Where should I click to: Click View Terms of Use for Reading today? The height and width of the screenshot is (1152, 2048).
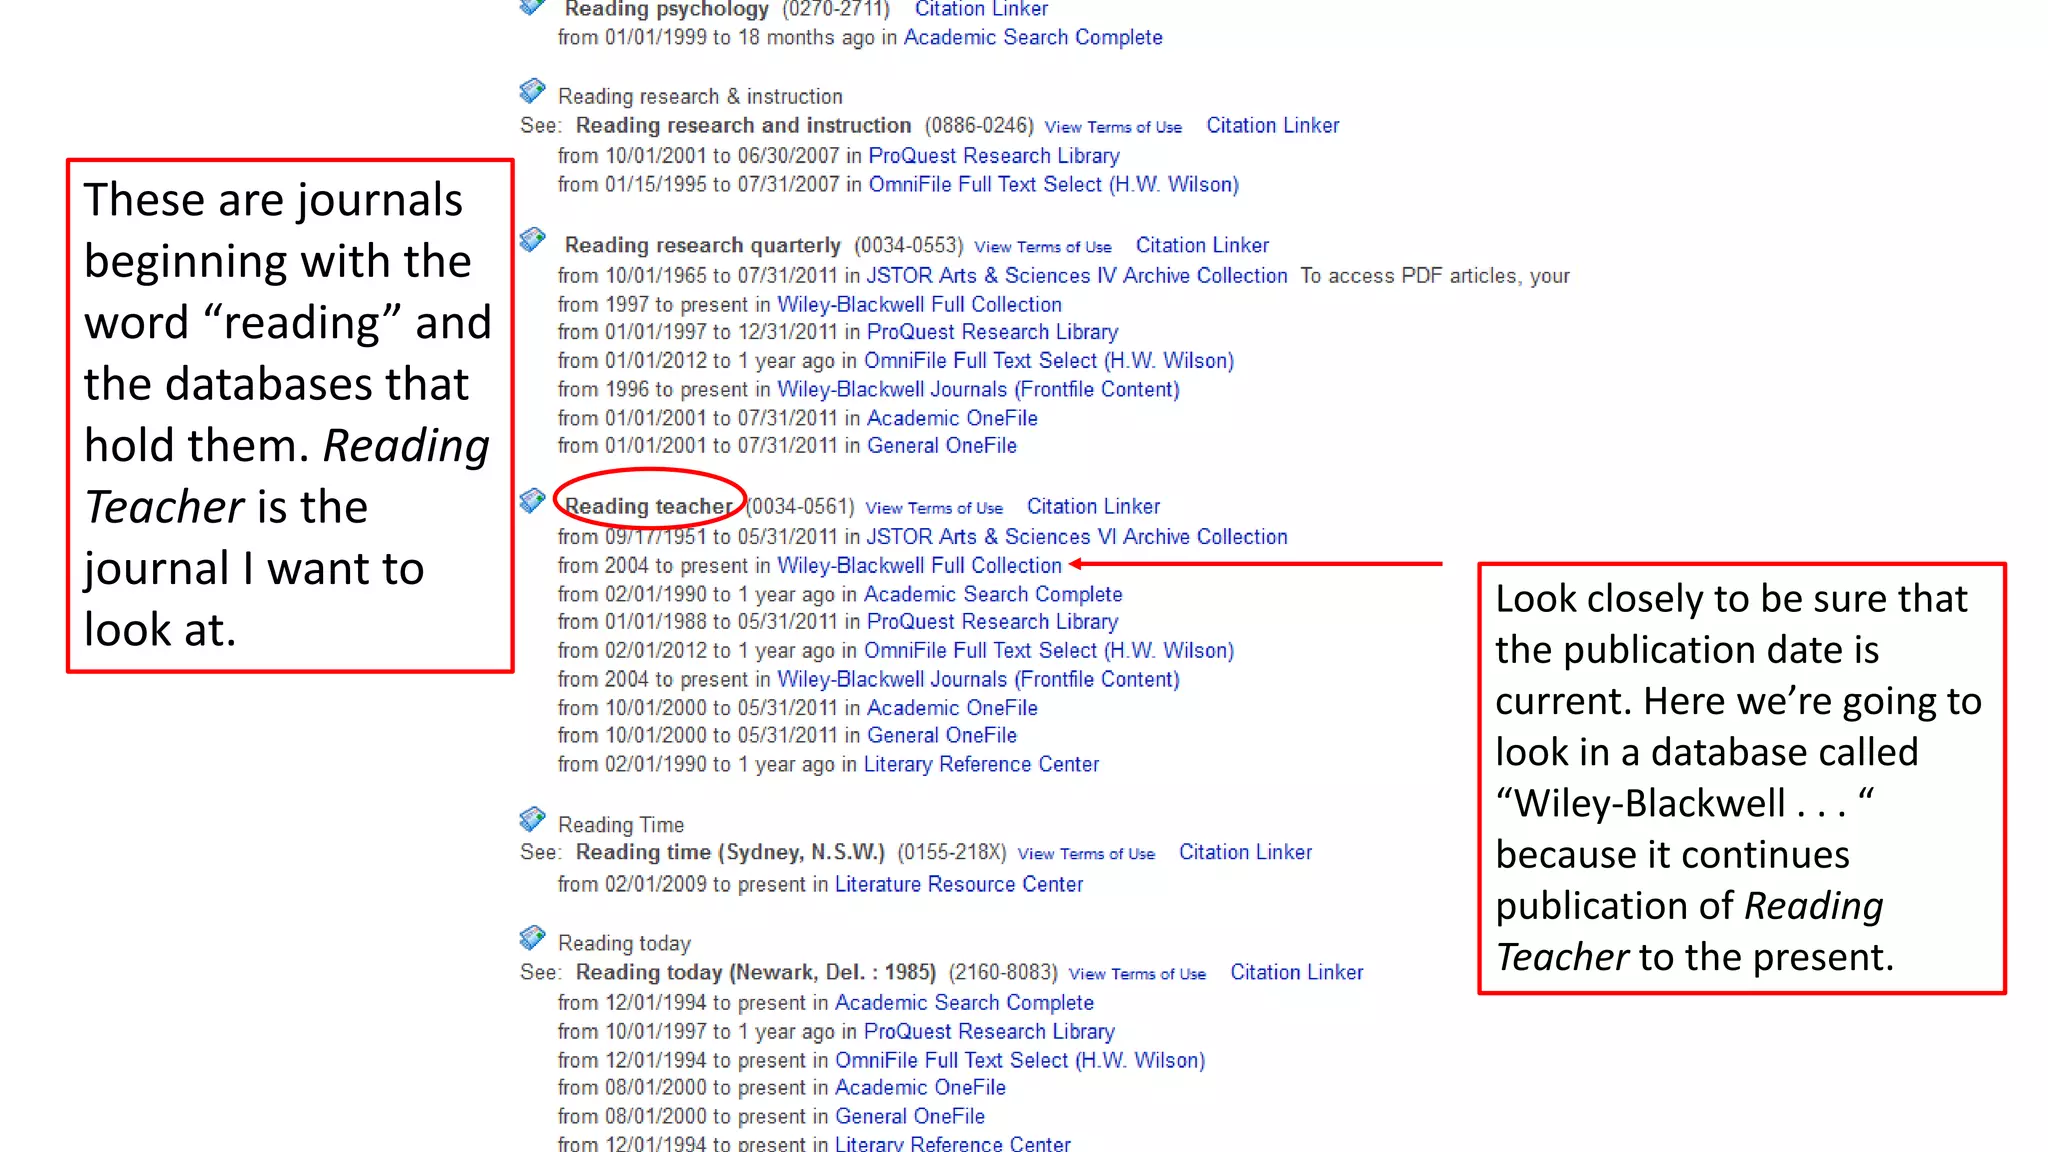[1137, 974]
